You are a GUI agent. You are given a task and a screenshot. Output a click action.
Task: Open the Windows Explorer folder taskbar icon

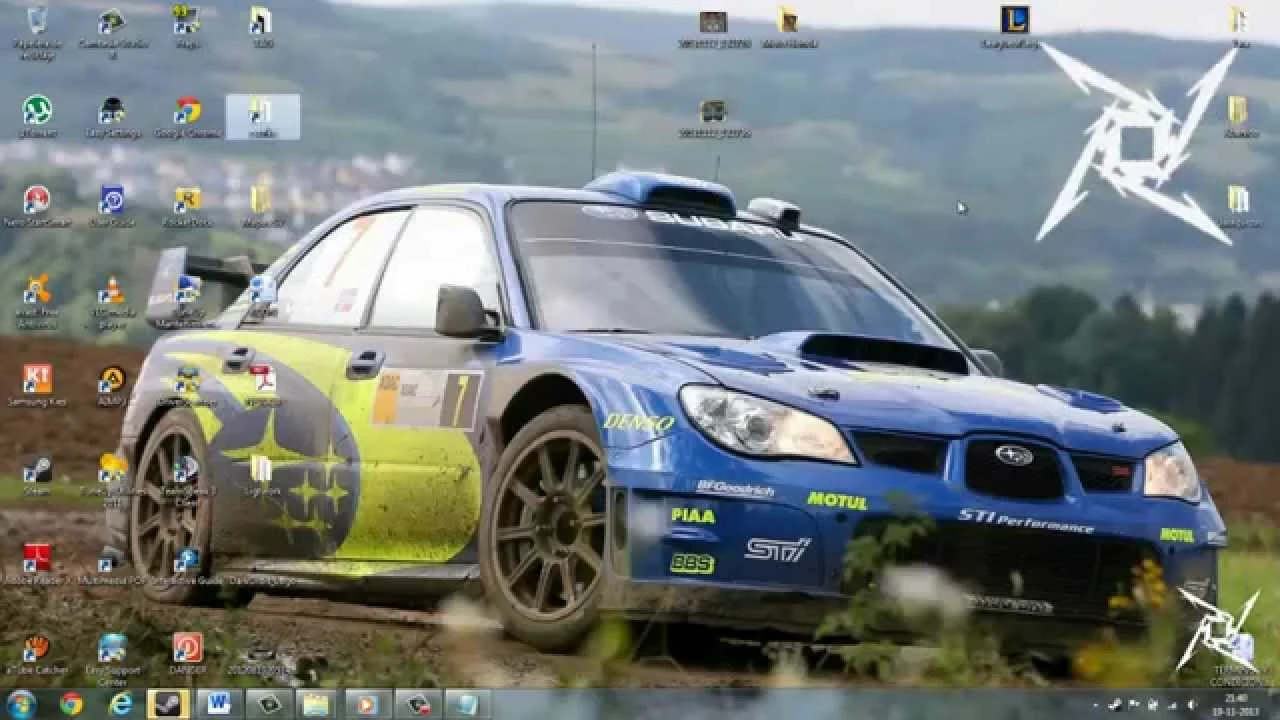pyautogui.click(x=317, y=704)
